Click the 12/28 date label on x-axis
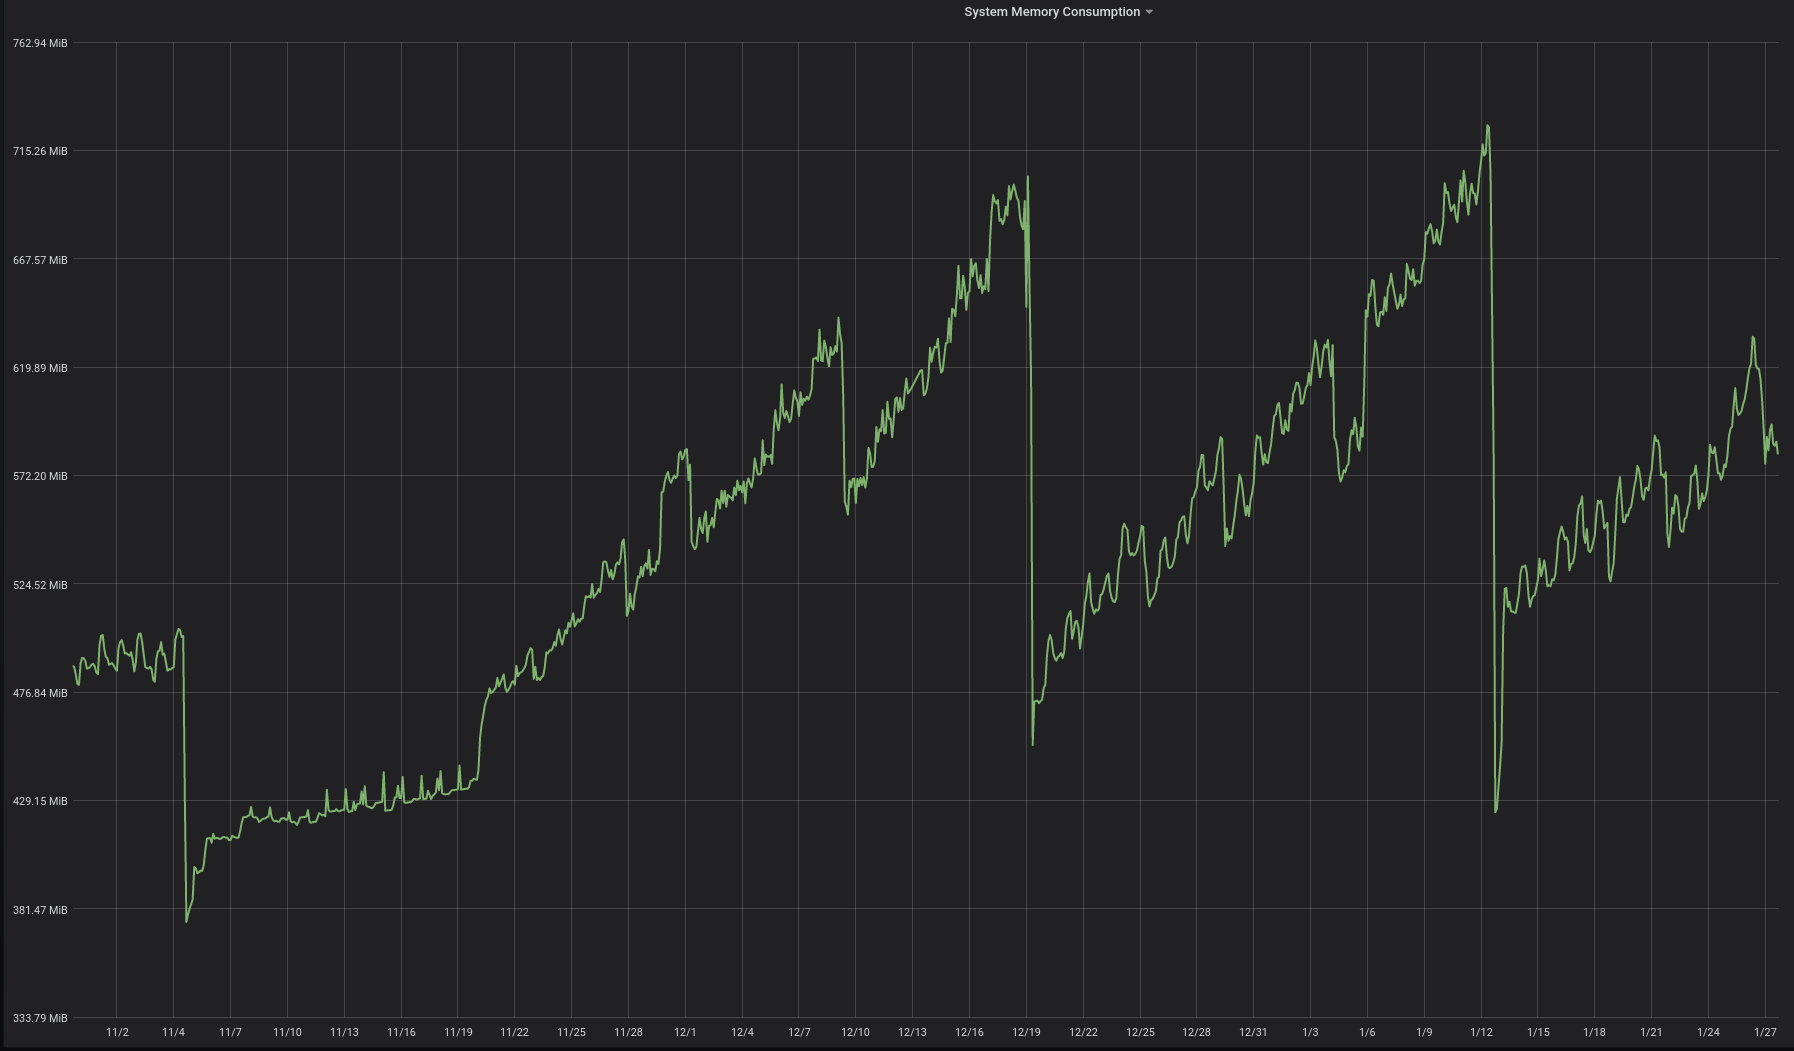Viewport: 1794px width, 1051px height. pos(1196,1032)
